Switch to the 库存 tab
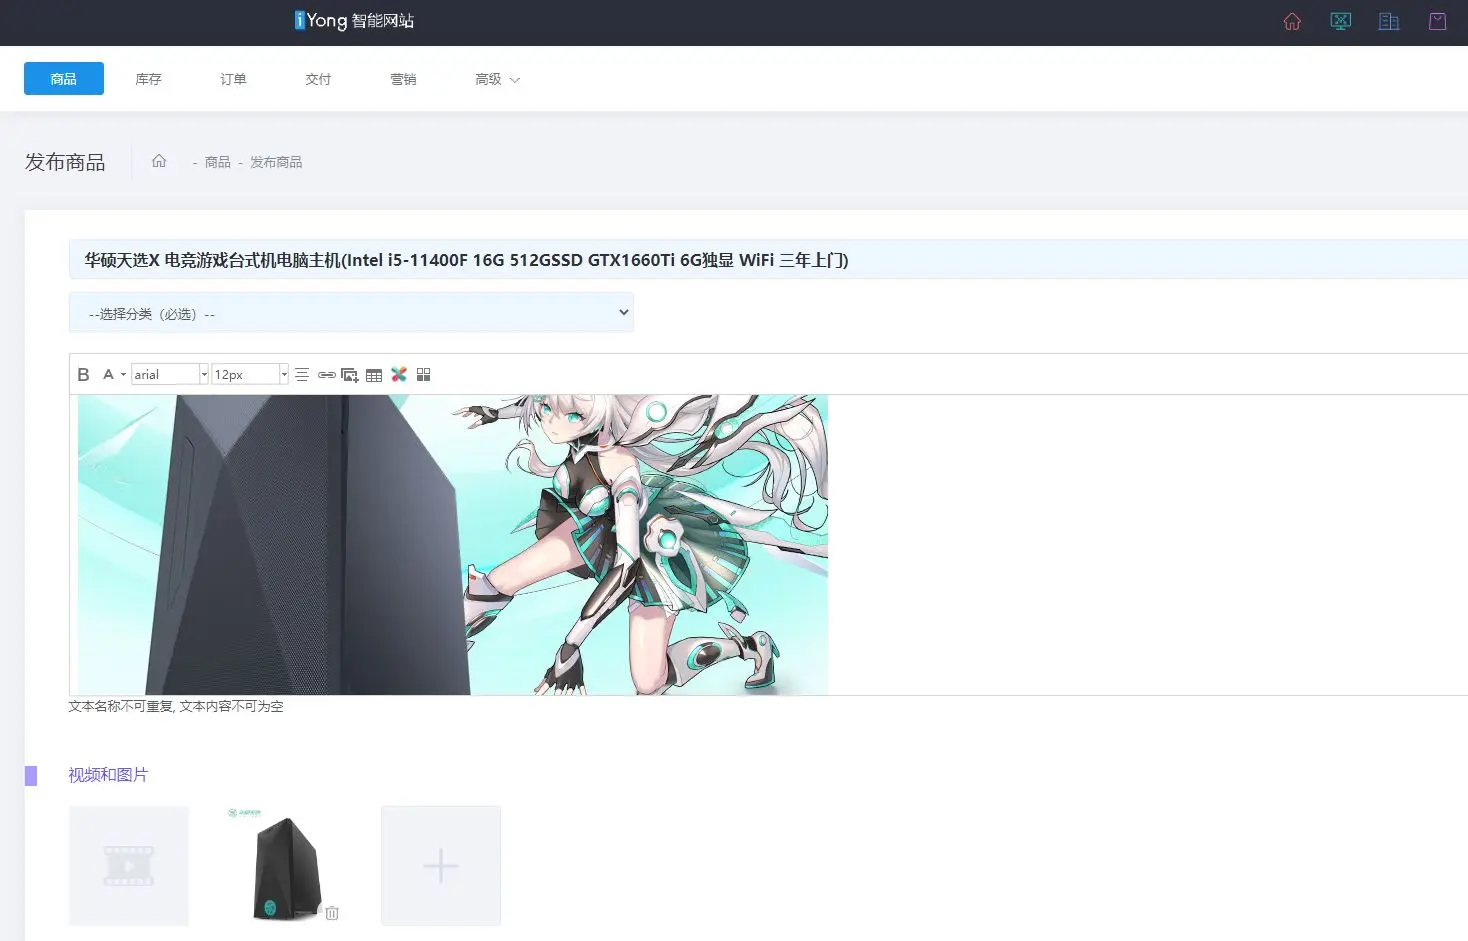The height and width of the screenshot is (941, 1468). pyautogui.click(x=148, y=79)
